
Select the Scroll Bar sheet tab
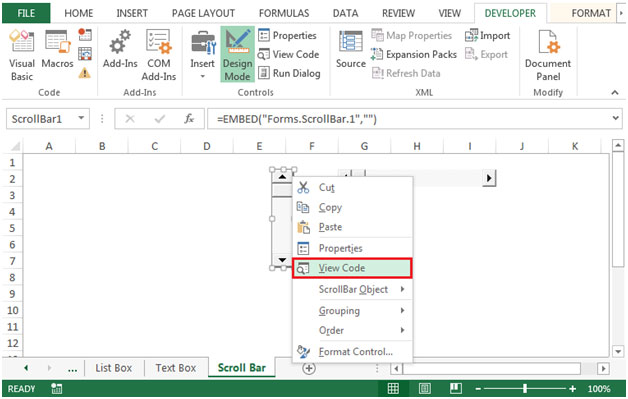point(242,368)
